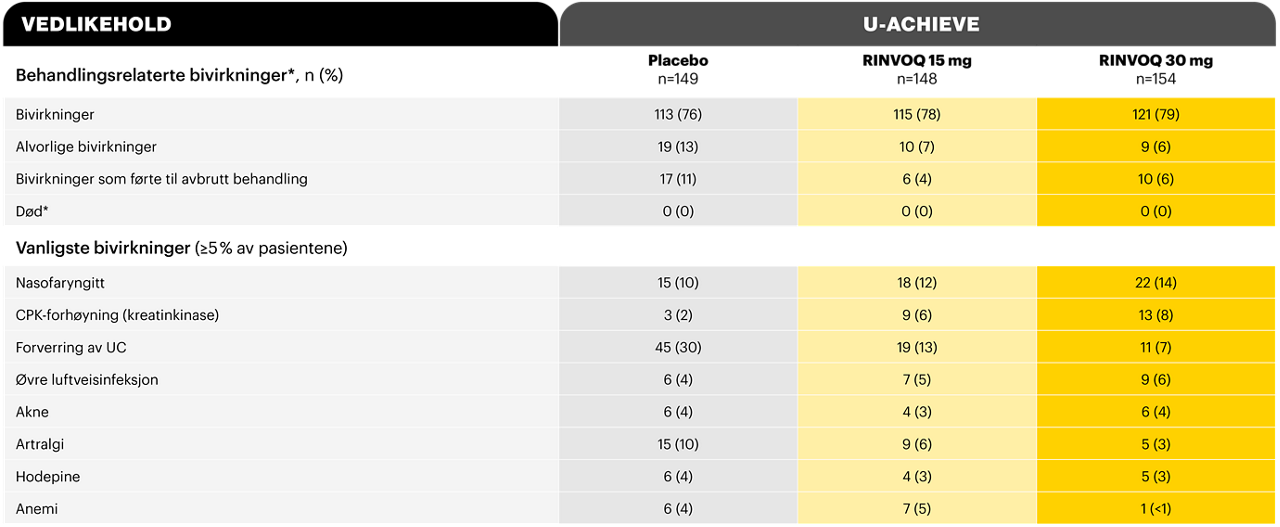
Task: Select the Behandlingsrelaterte bivirkninger heading
Action: click(x=179, y=75)
